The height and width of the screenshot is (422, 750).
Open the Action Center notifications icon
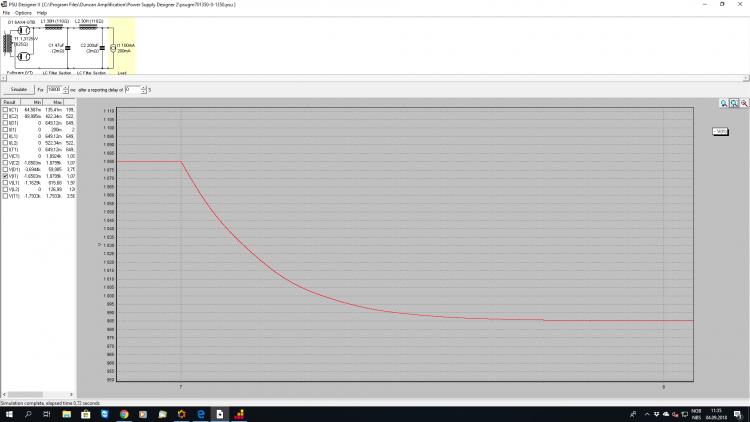pyautogui.click(x=738, y=414)
